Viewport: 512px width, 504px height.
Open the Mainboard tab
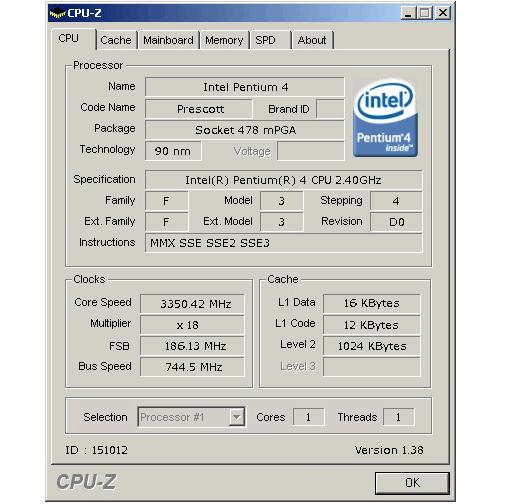pos(168,40)
